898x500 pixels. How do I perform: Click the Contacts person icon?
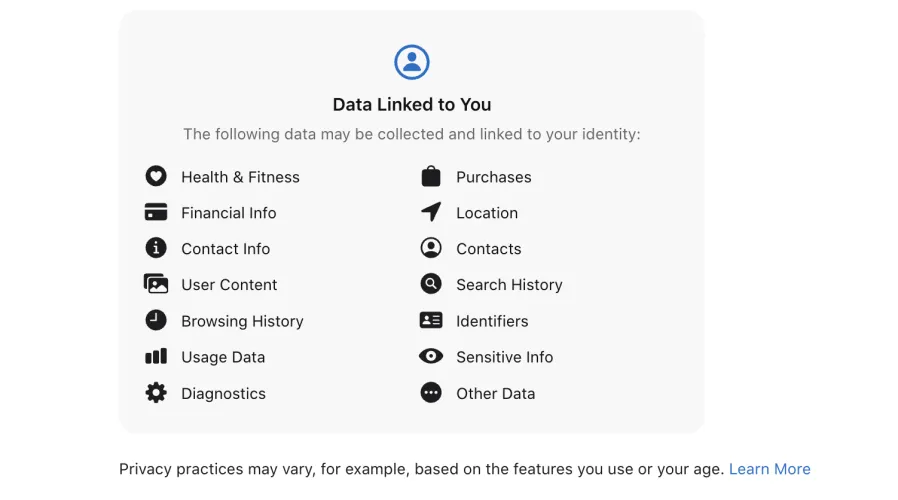point(431,249)
